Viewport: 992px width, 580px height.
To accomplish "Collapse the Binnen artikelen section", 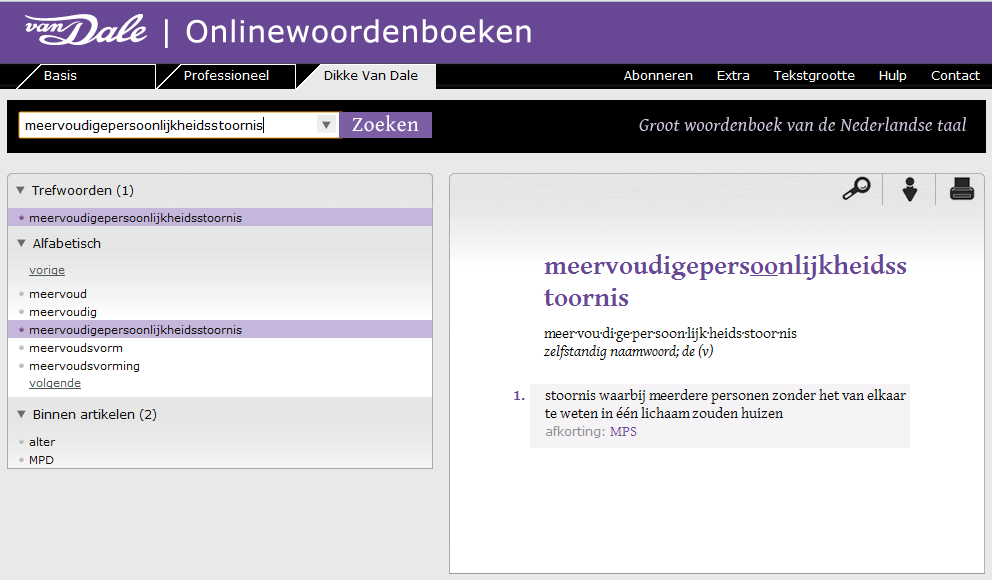I will tap(21, 414).
